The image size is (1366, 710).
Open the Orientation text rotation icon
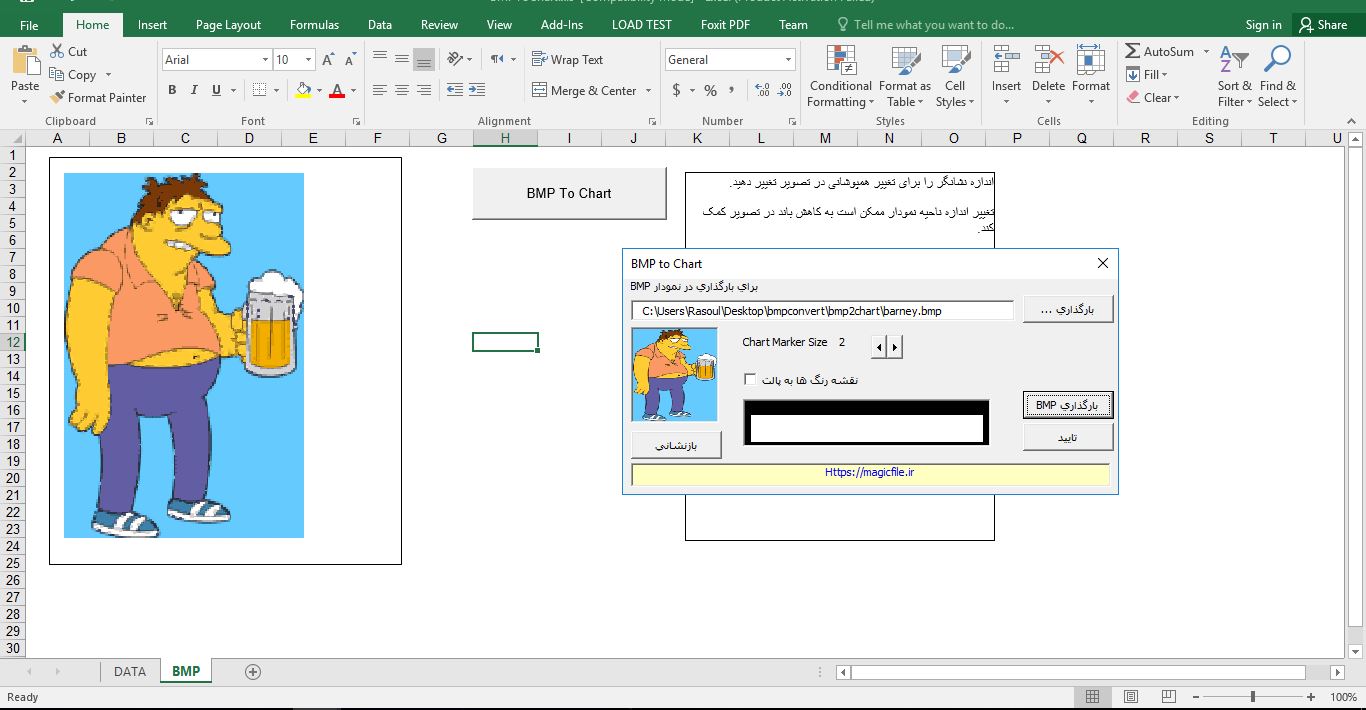455,59
